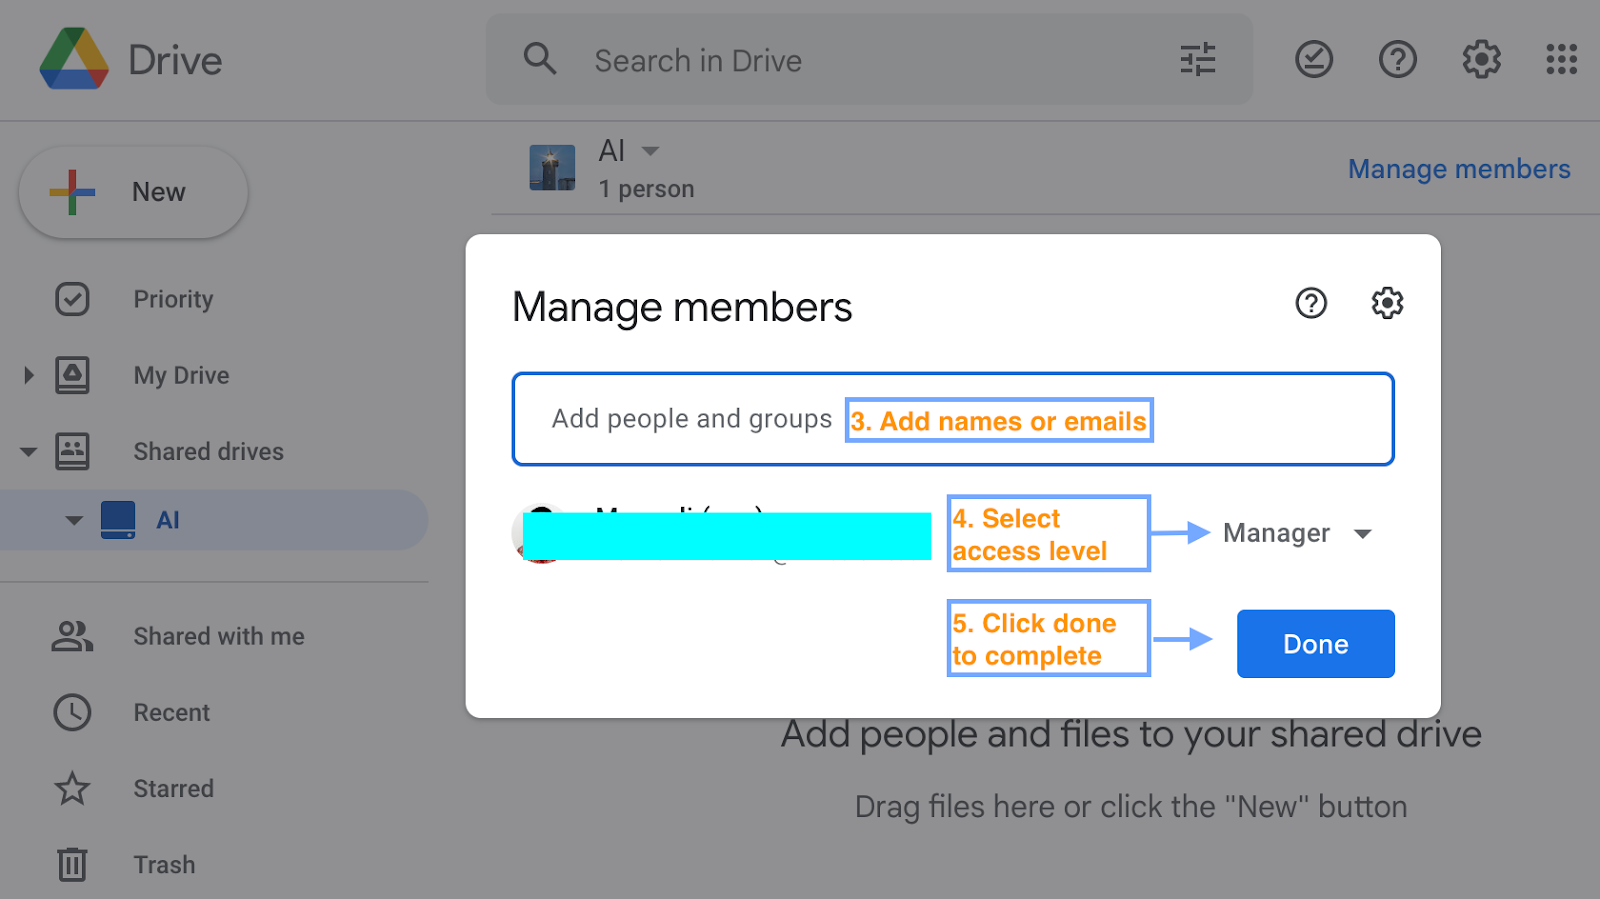Collapse the Shared drives tree arrow

[x=29, y=452]
